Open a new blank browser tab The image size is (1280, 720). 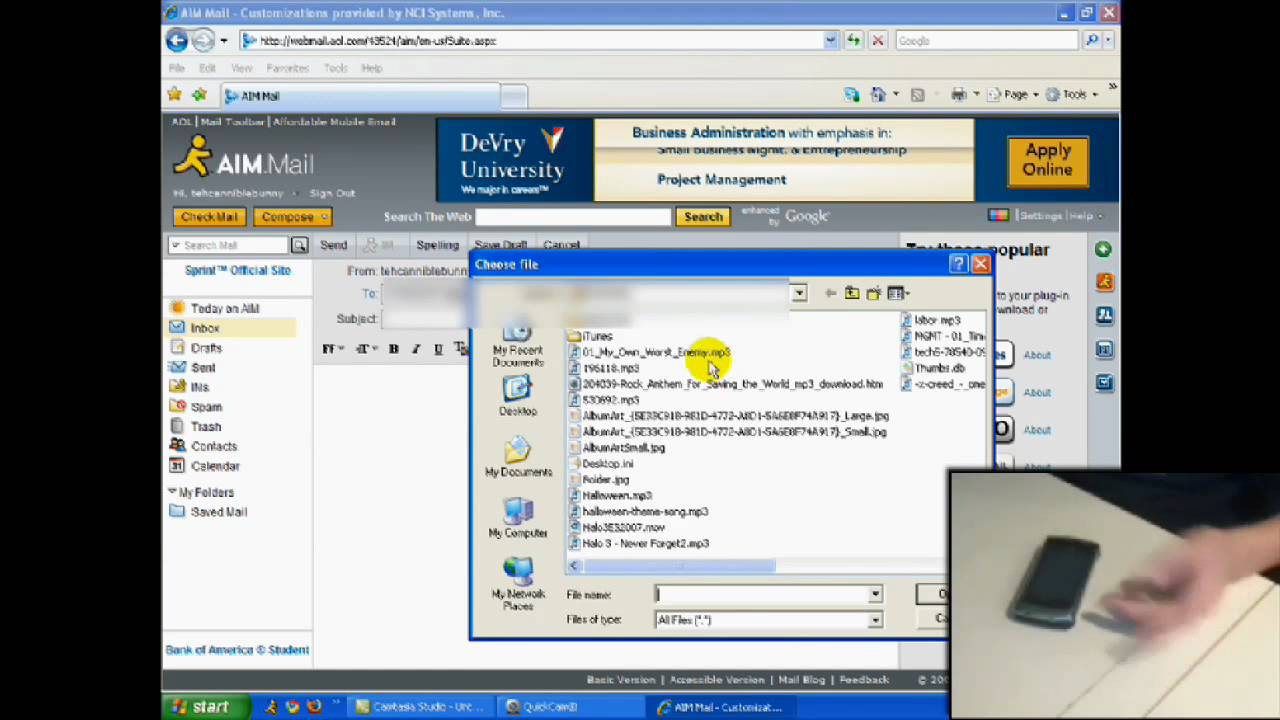(x=513, y=96)
